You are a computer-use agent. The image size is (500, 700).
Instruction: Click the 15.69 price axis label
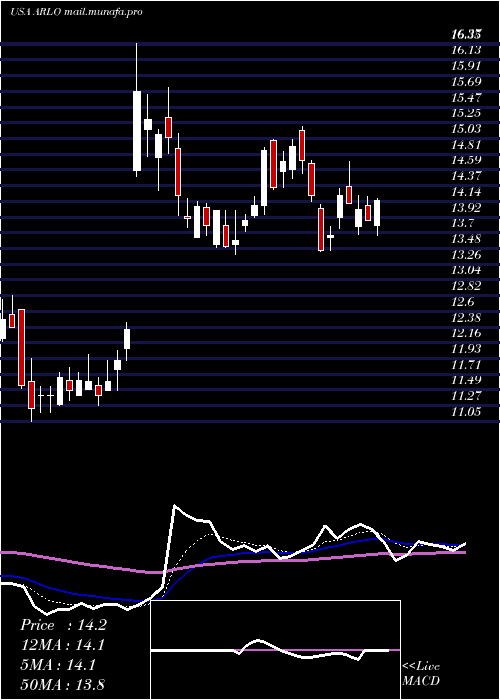tap(467, 82)
